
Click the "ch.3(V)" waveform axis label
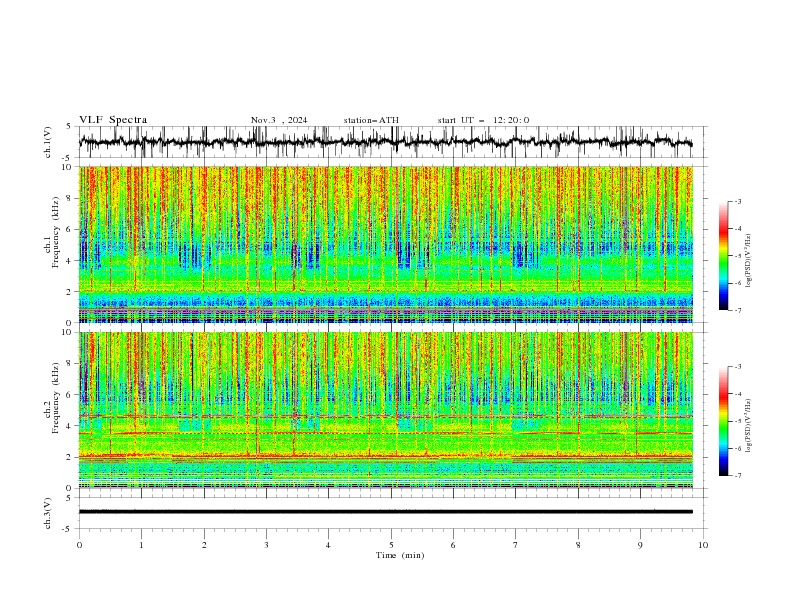pos(48,513)
